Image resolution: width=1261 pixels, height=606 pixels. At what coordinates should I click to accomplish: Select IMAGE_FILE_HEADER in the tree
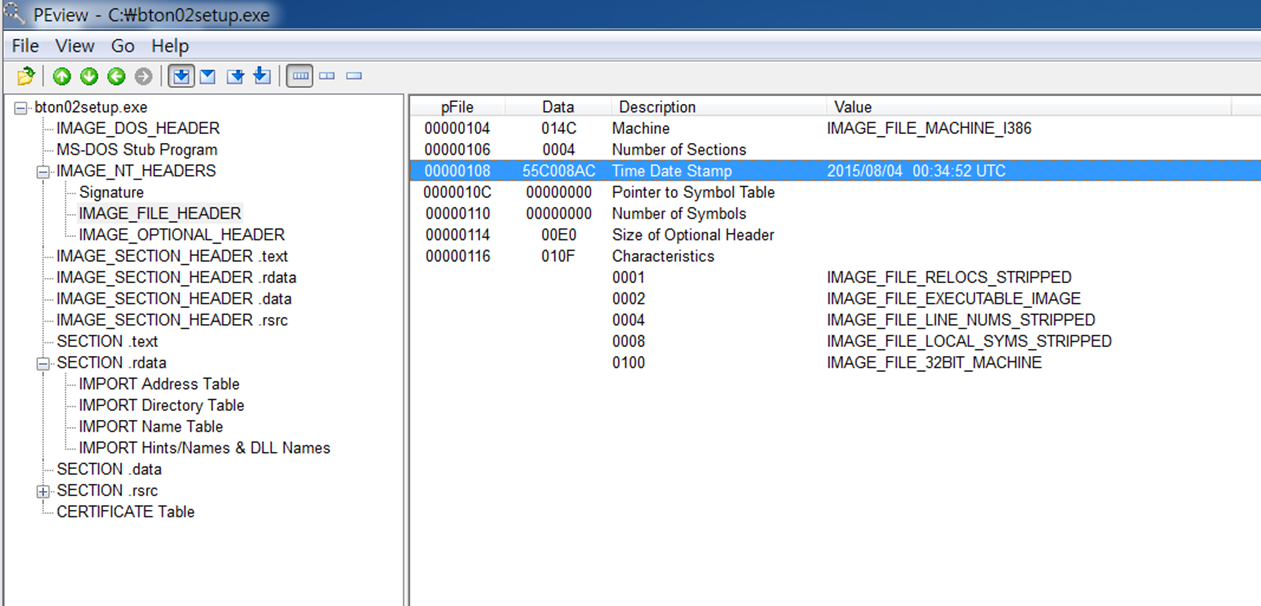coord(160,213)
